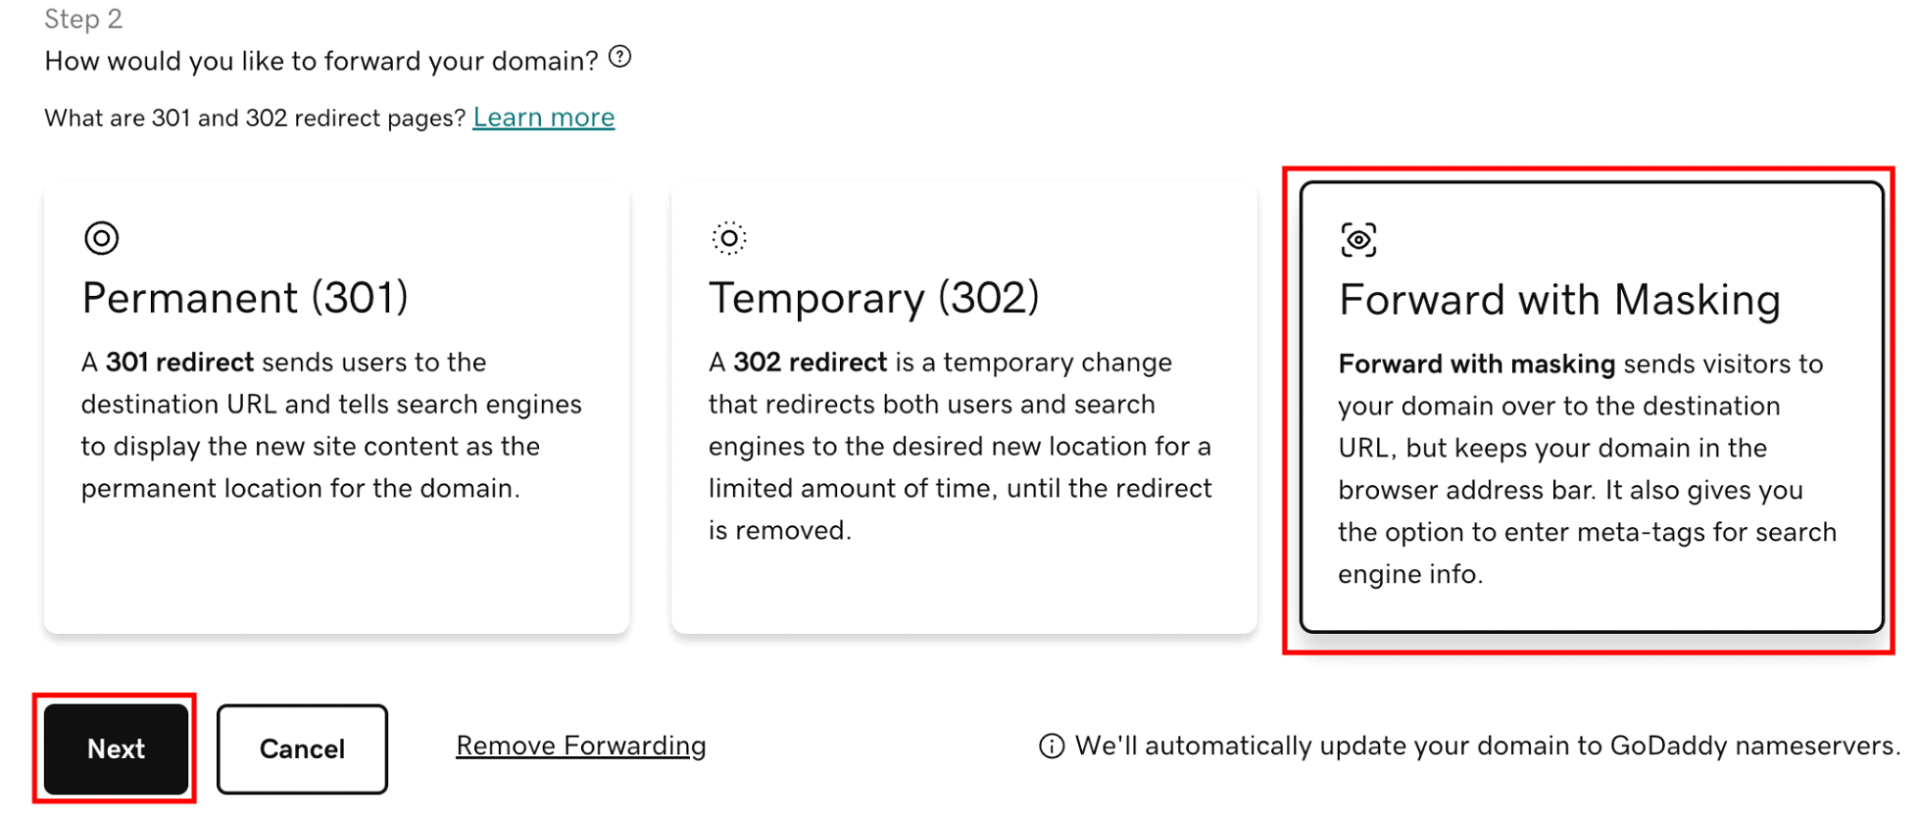1920x821 pixels.
Task: Click the bold "302 redirect" text
Action: tap(810, 362)
